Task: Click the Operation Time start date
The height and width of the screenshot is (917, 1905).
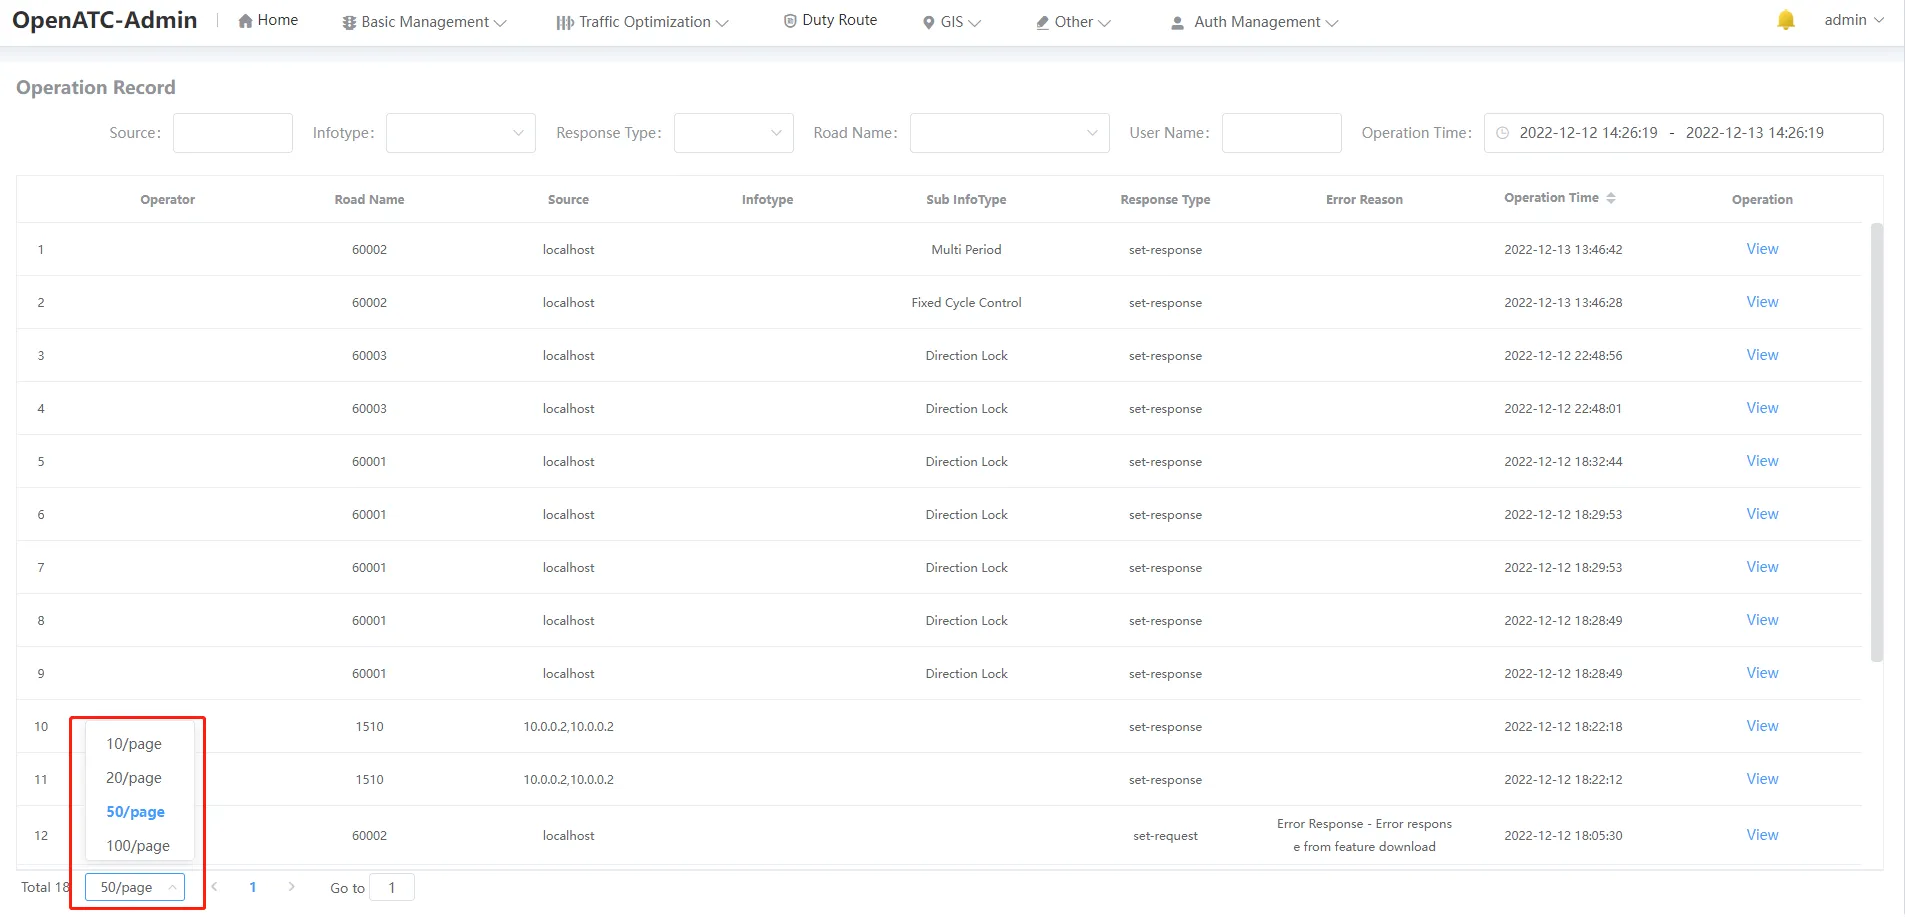Action: click(x=1588, y=133)
